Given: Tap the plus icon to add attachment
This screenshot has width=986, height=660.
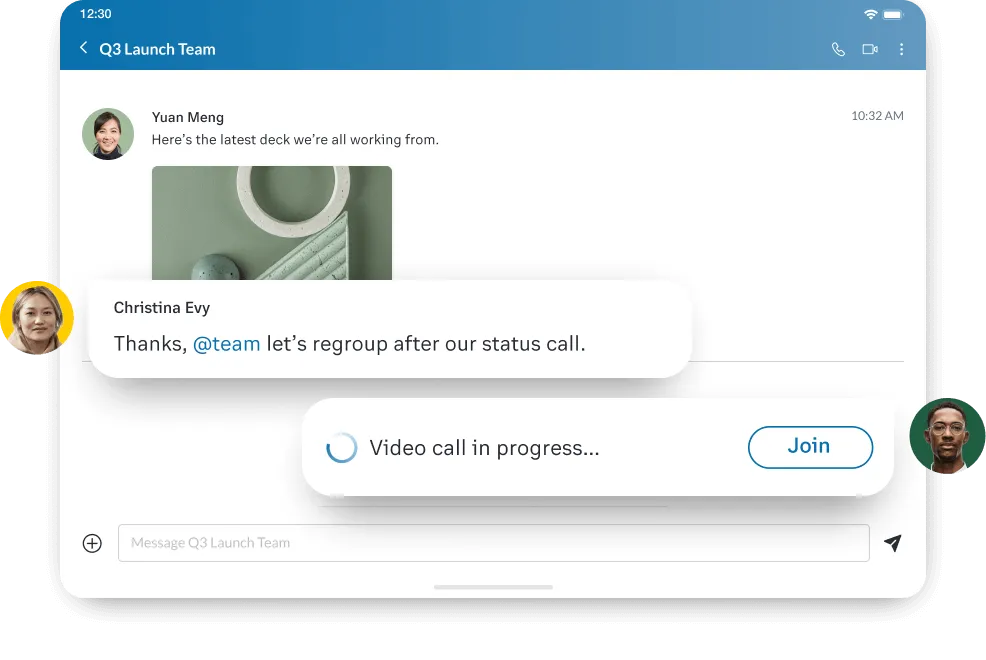Looking at the screenshot, I should (x=92, y=543).
